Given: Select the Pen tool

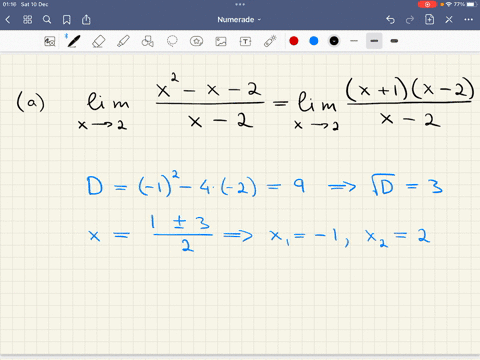Looking at the screenshot, I should 73,41.
